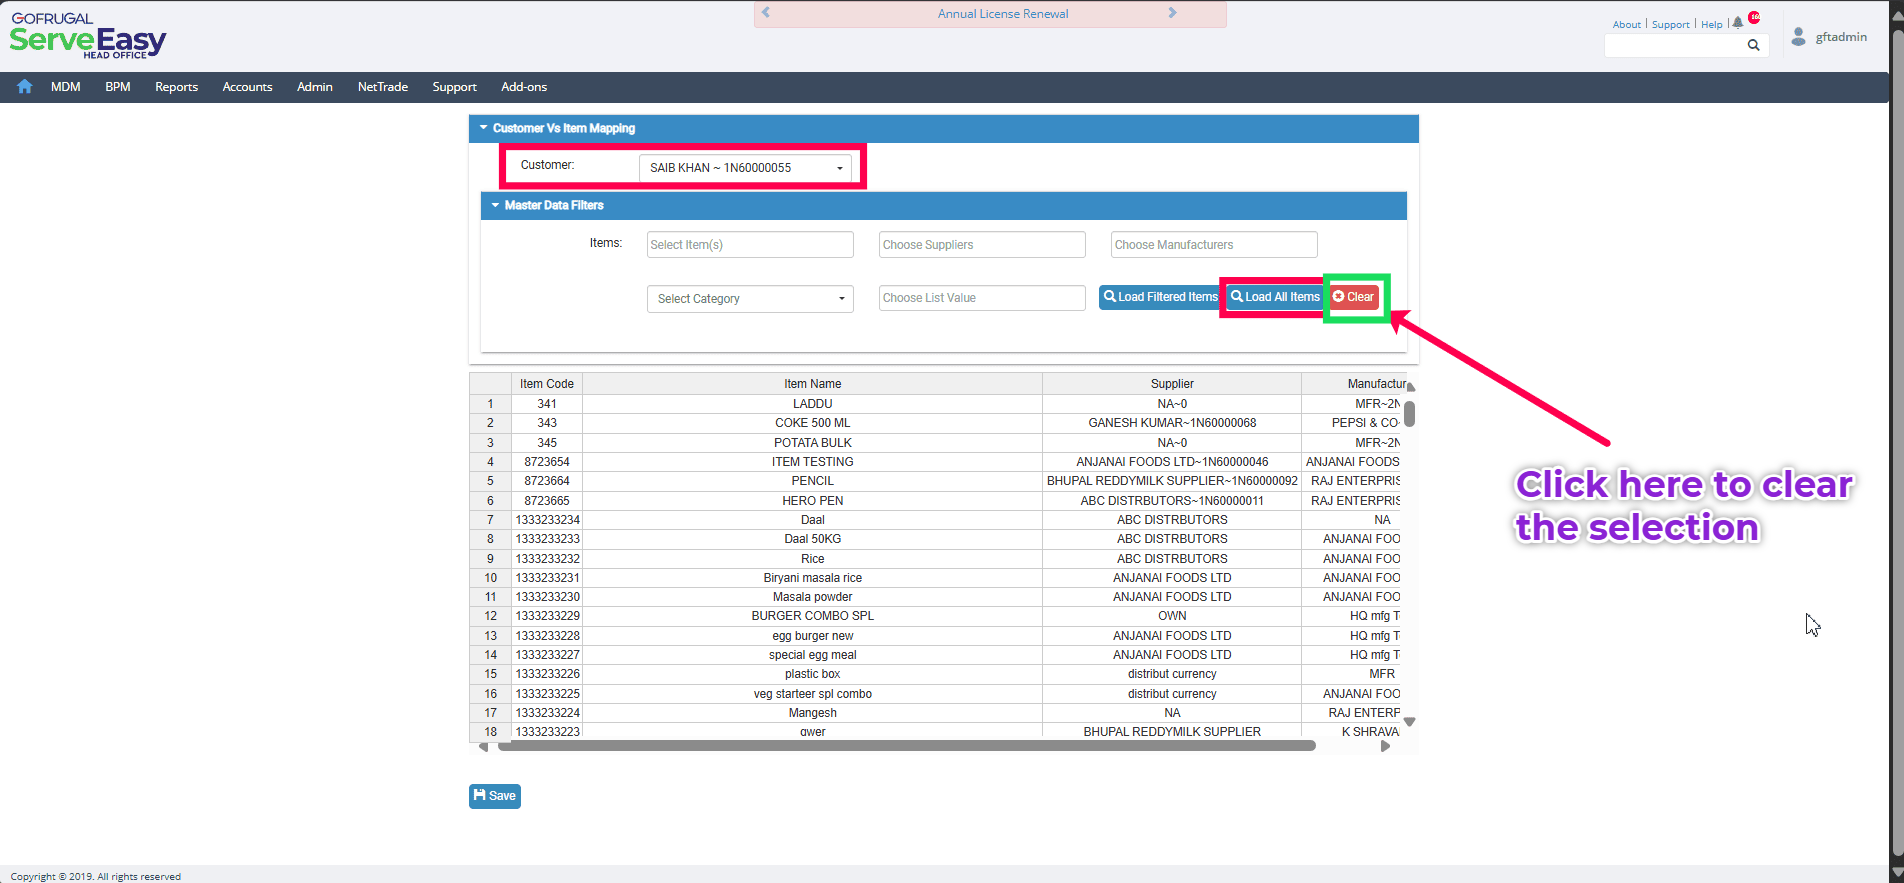Open the NetTrade menu
This screenshot has width=1904, height=883.
tap(383, 87)
